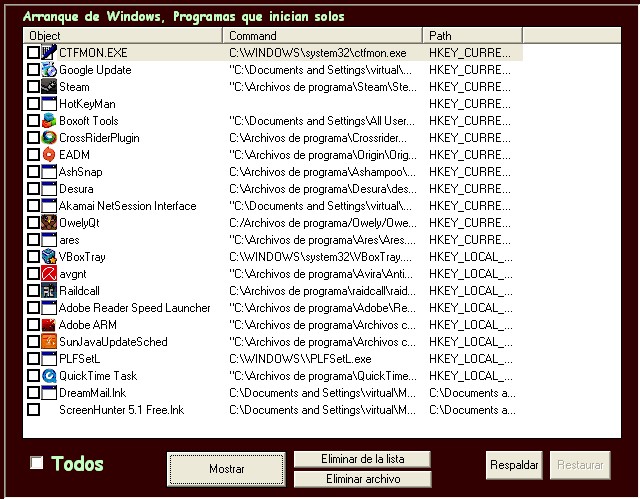Click the Akamai NetSession Interface icon
This screenshot has height=499, width=640.
pos(49,206)
